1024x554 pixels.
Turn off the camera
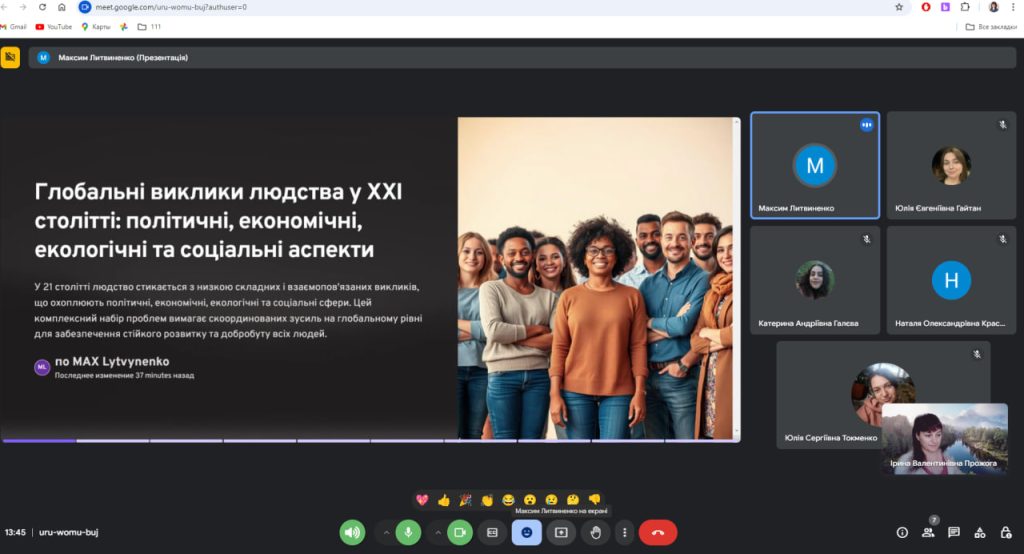pos(460,533)
